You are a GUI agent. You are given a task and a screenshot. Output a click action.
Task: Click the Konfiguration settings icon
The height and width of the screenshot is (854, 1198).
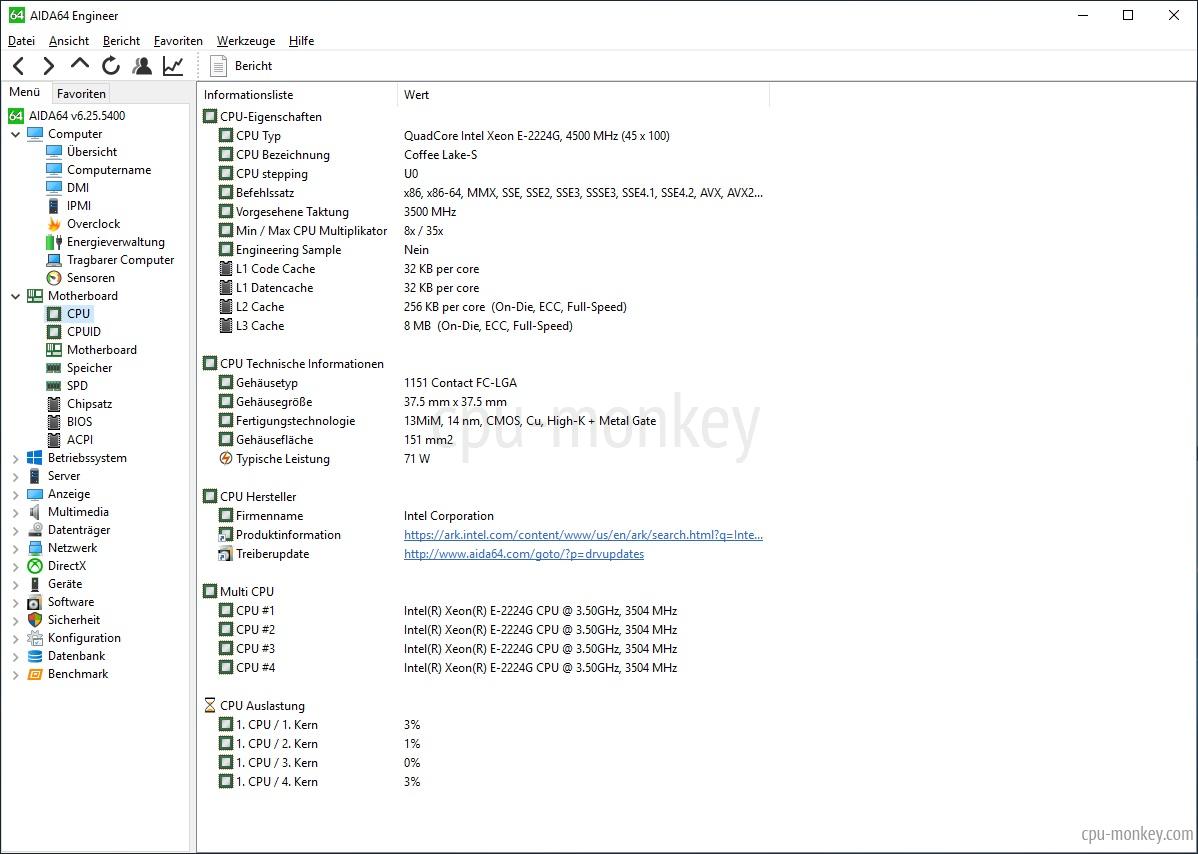(34, 638)
